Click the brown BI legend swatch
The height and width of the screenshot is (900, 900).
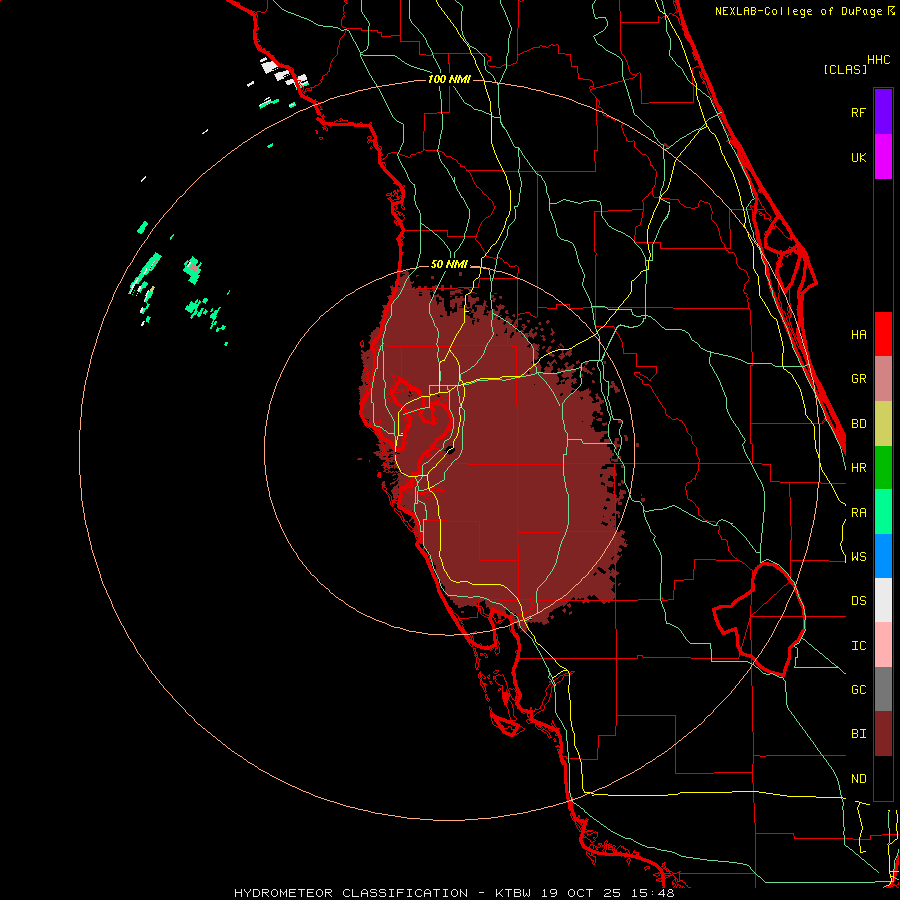coord(883,734)
